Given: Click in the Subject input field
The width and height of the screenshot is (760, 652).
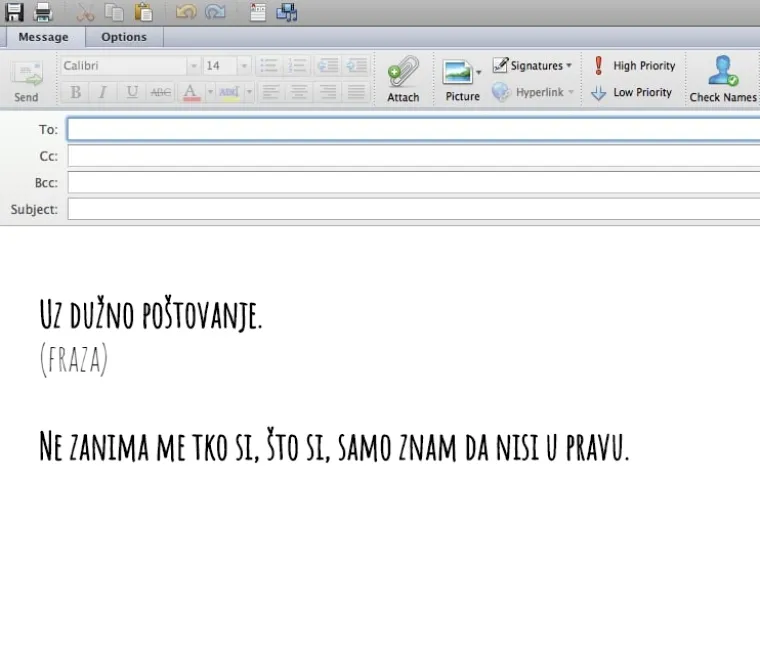Looking at the screenshot, I should tap(412, 210).
